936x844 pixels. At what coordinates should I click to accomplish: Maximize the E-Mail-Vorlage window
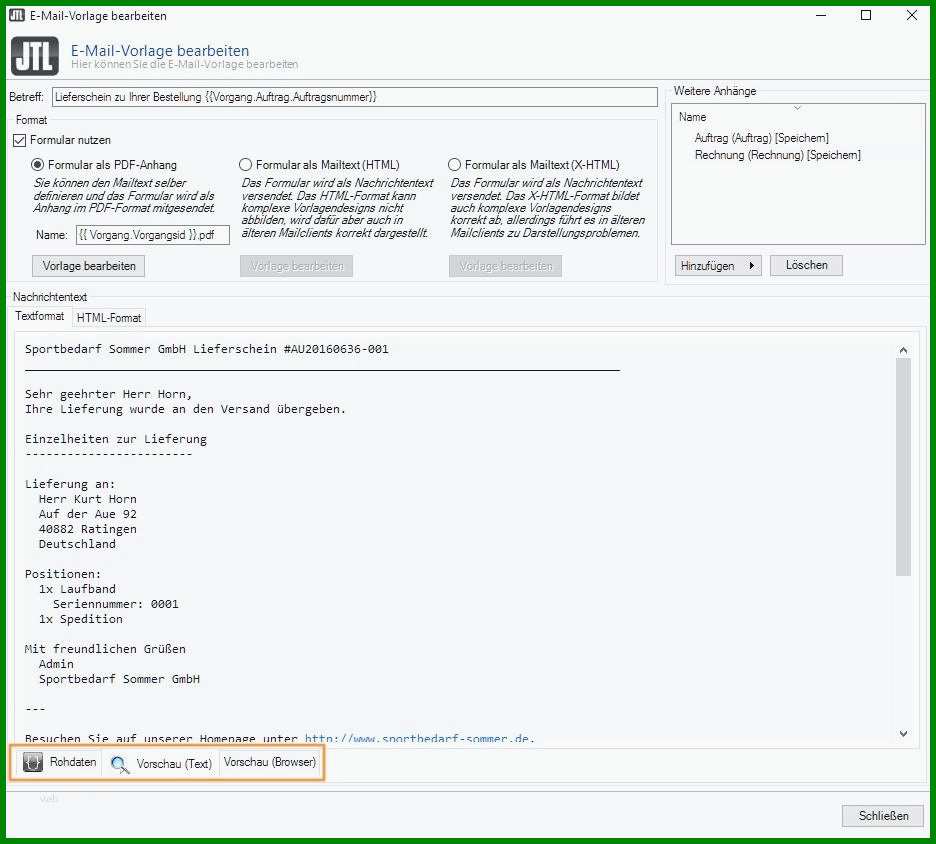866,16
